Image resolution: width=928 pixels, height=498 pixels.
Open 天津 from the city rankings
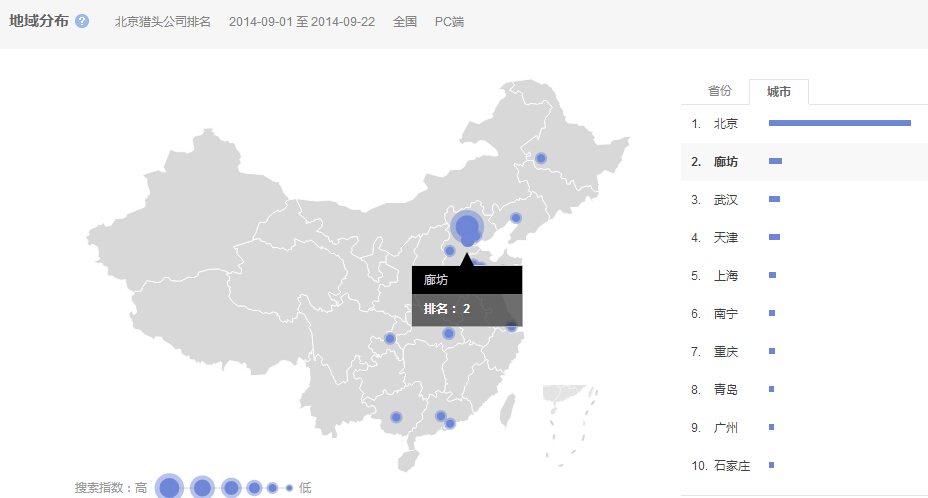[x=726, y=238]
